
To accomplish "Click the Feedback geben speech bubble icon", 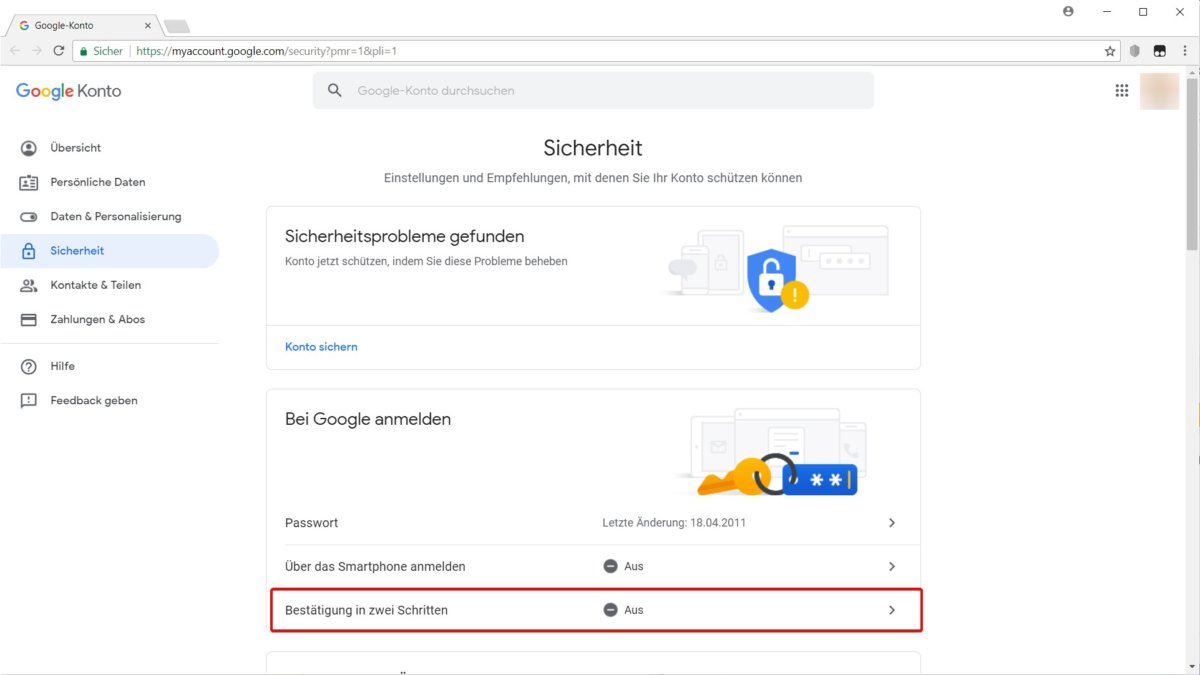I will click(x=29, y=401).
